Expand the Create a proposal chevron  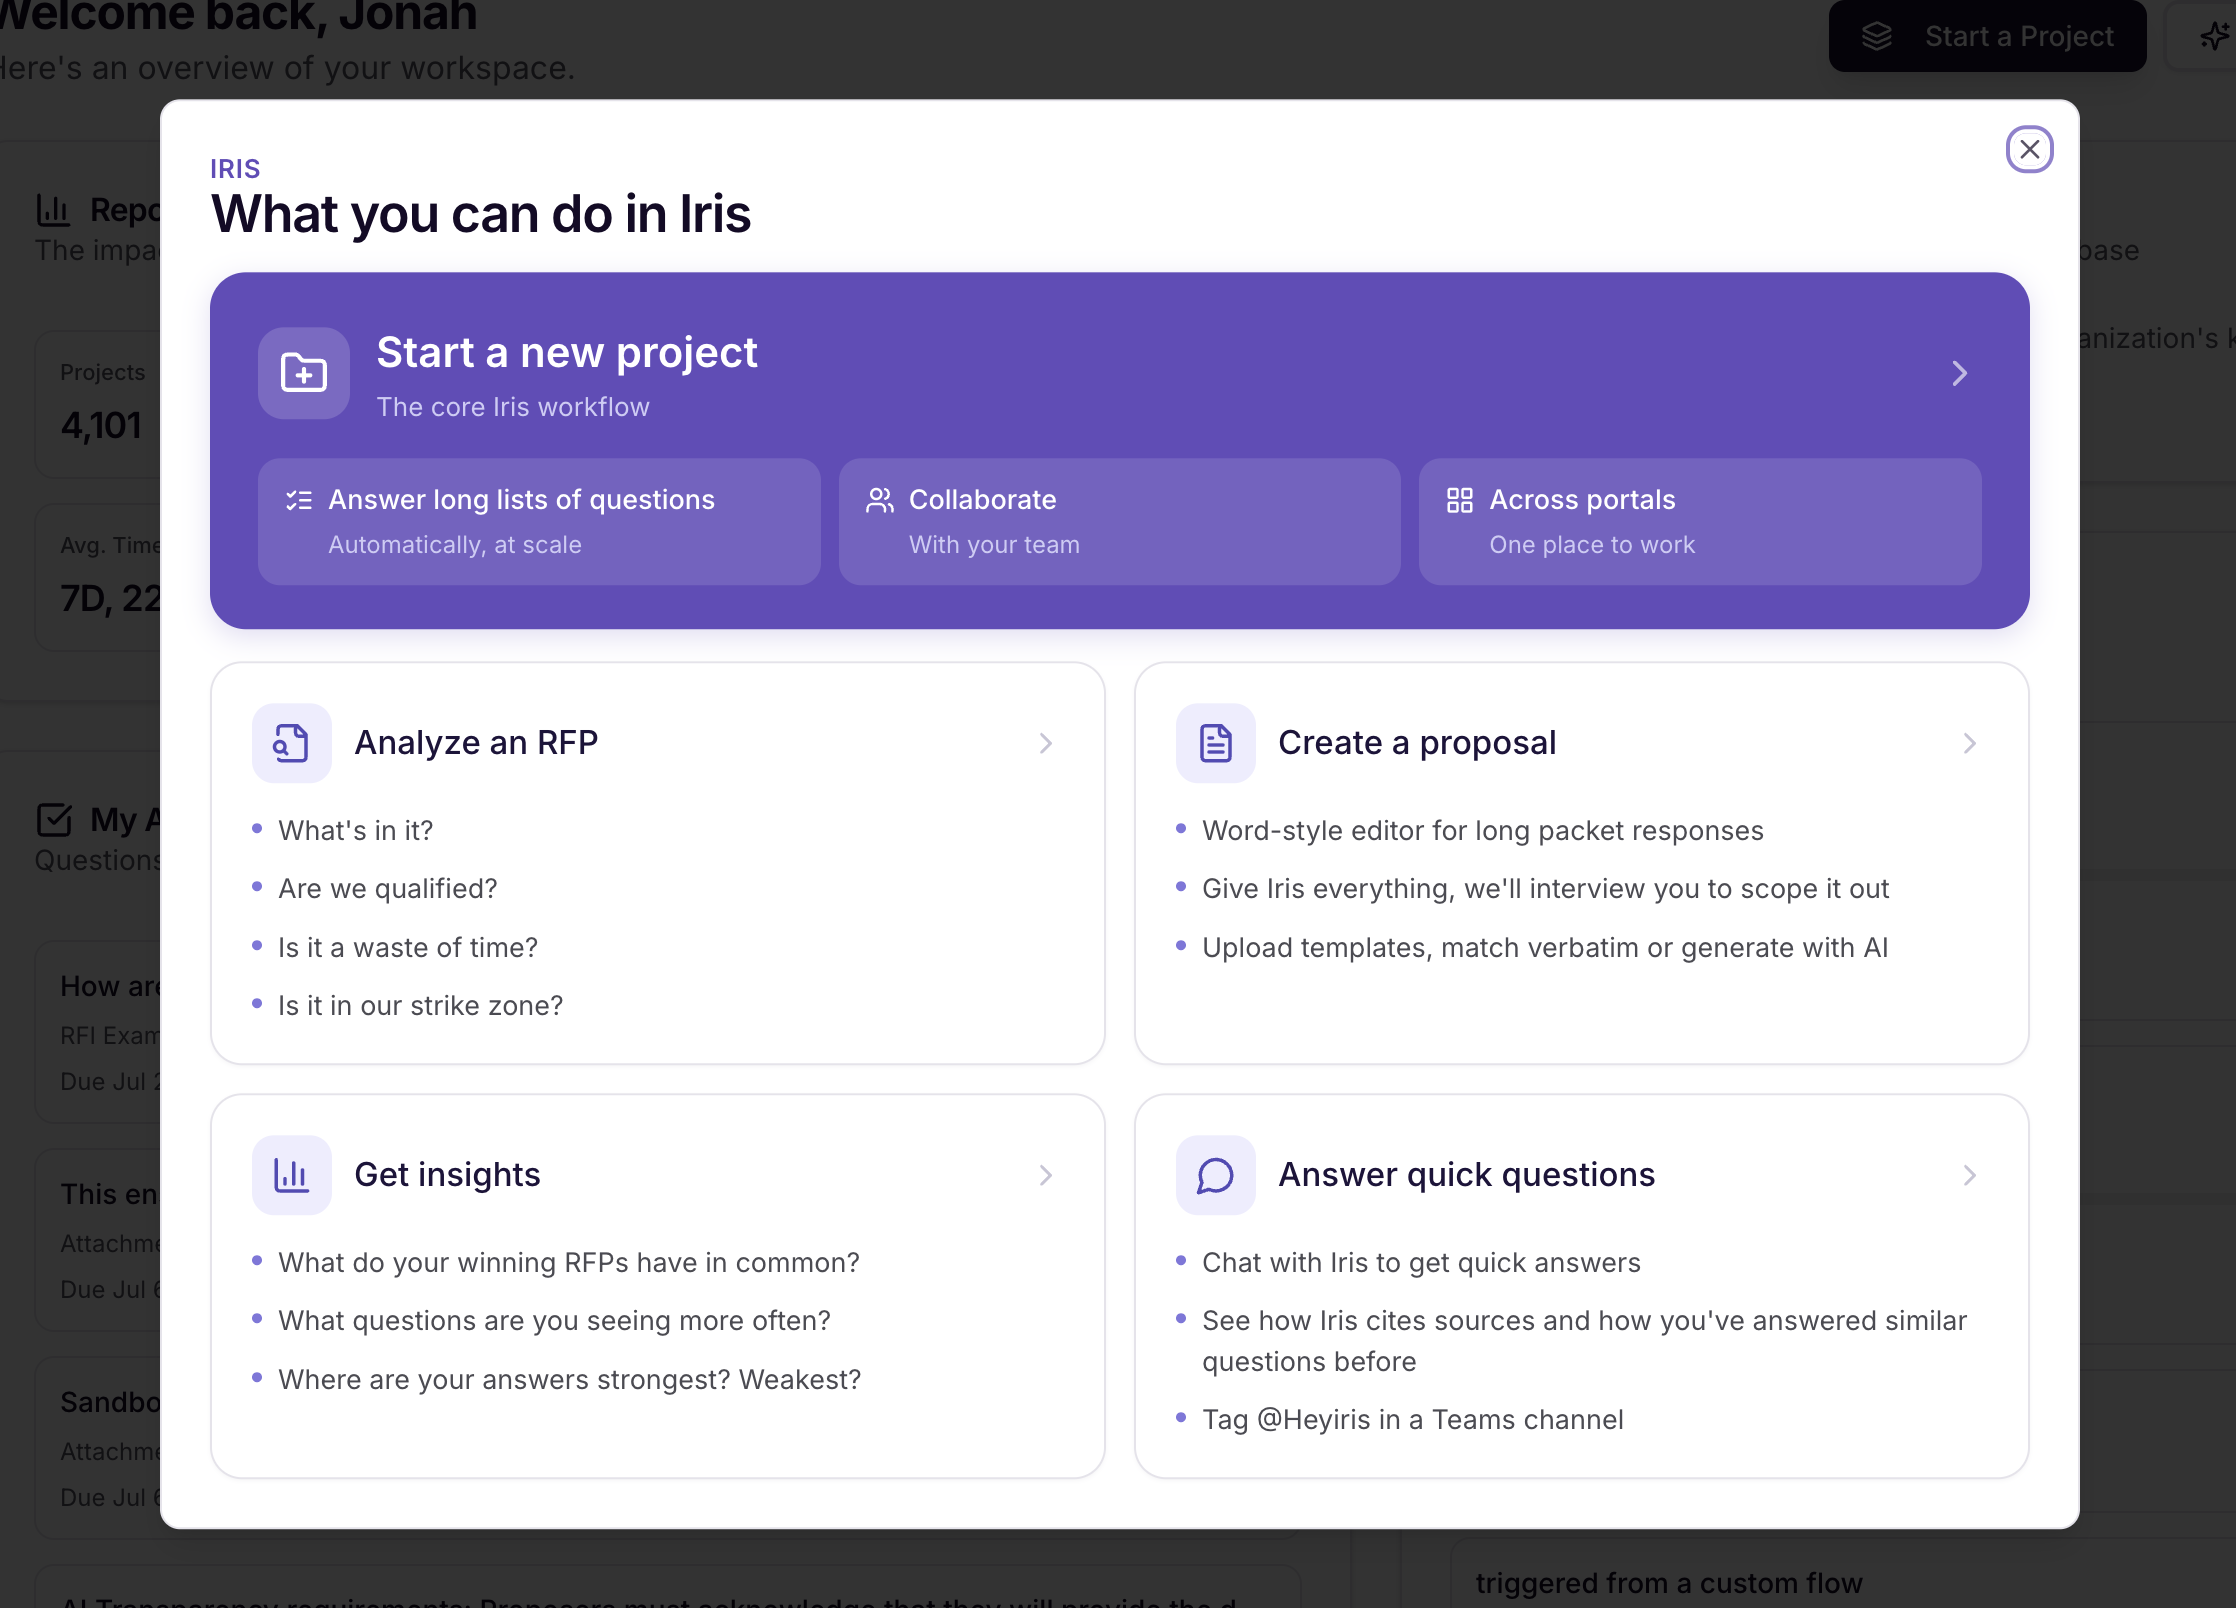(x=1969, y=743)
